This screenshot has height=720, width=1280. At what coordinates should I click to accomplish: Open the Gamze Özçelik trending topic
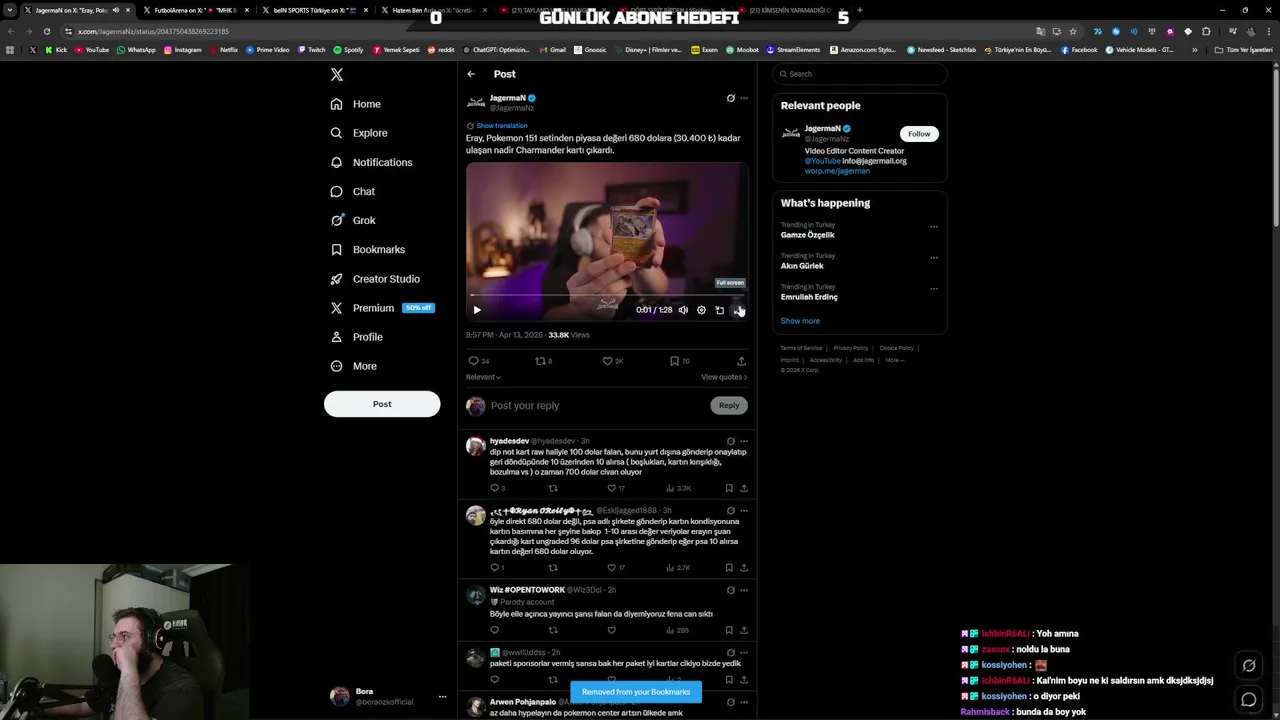click(x=807, y=235)
